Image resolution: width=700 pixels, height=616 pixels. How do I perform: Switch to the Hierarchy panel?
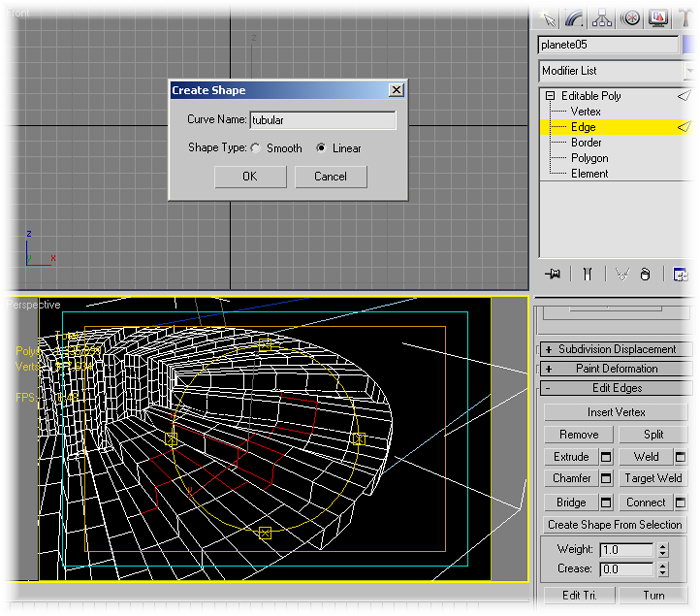(x=602, y=17)
